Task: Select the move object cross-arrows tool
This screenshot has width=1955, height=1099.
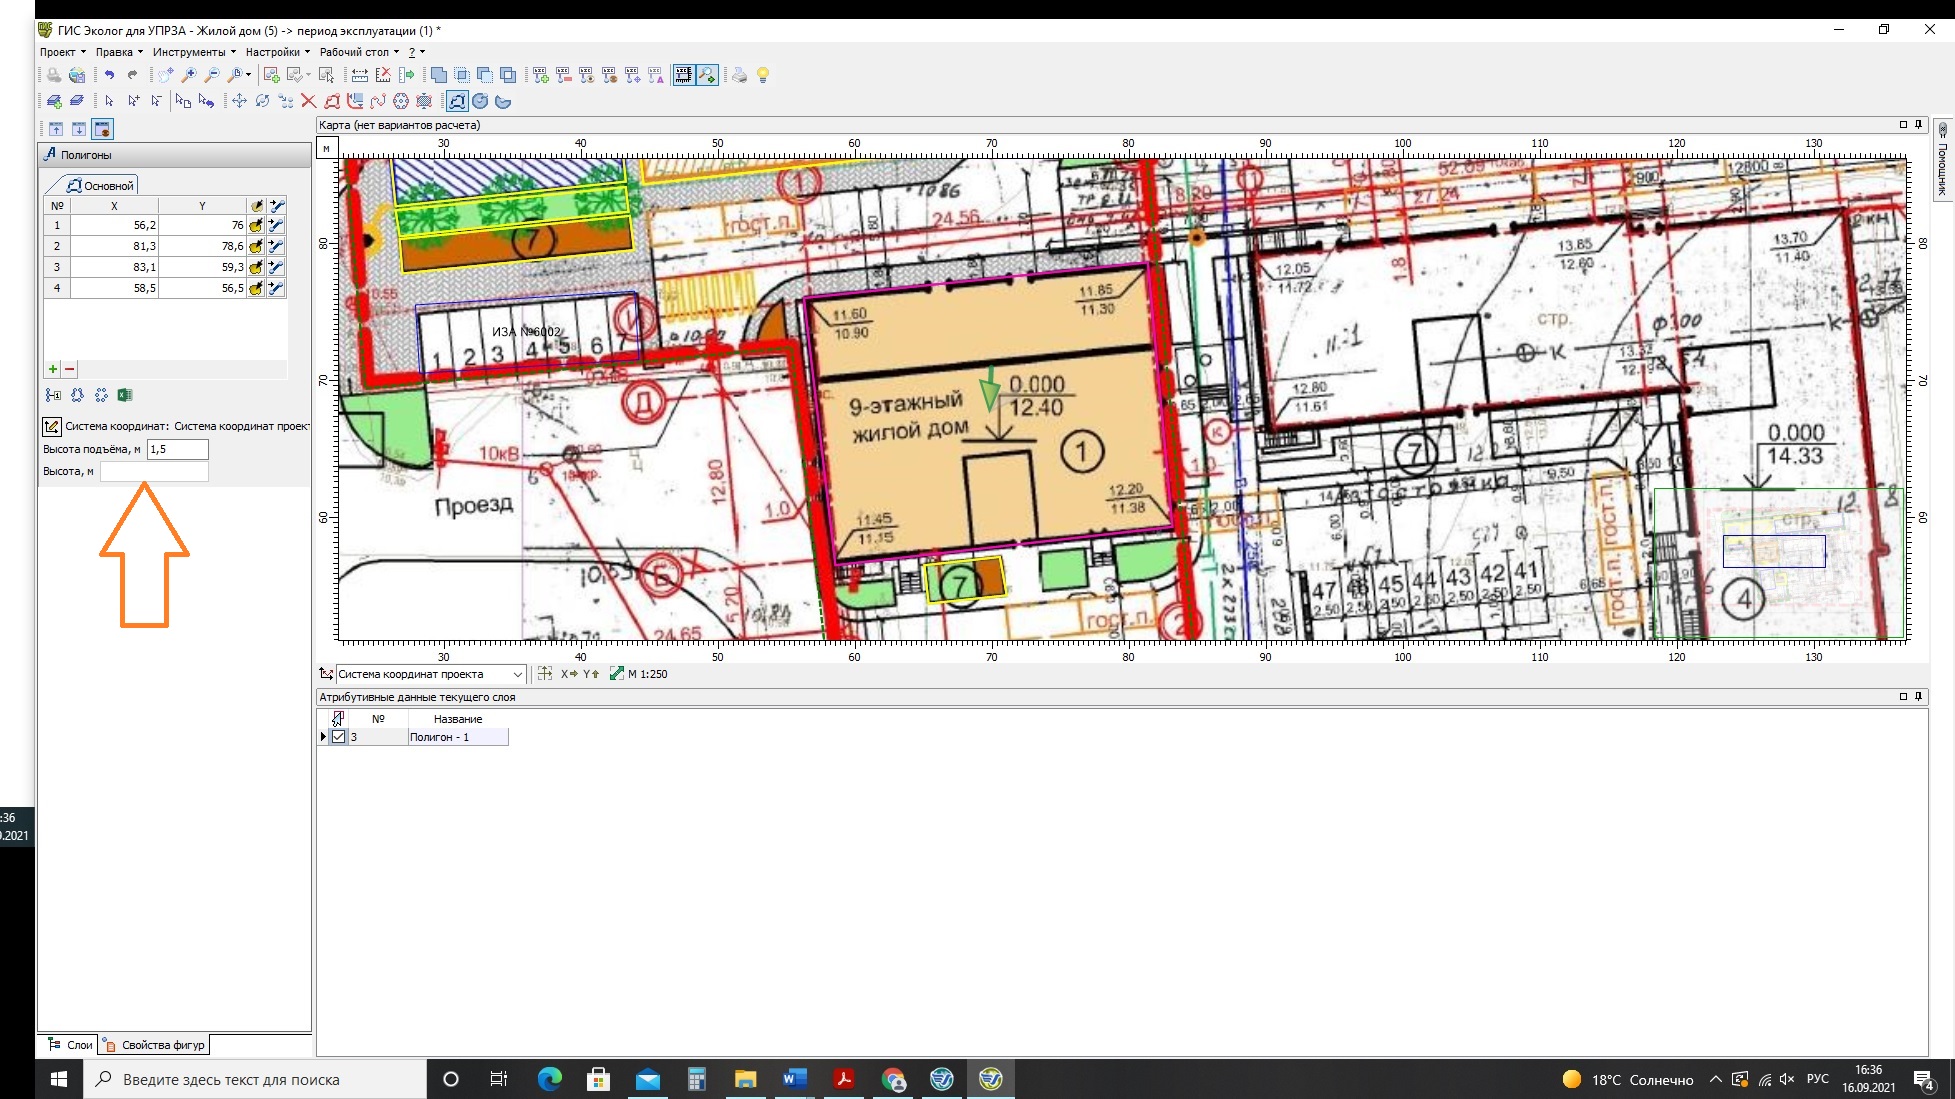Action: (239, 101)
